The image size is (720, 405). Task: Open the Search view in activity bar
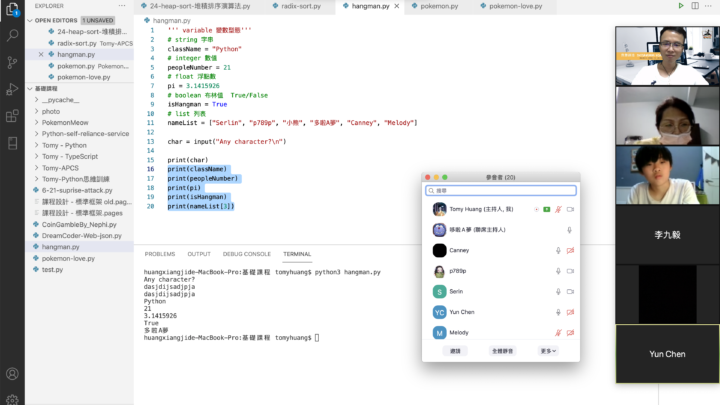pyautogui.click(x=12, y=36)
